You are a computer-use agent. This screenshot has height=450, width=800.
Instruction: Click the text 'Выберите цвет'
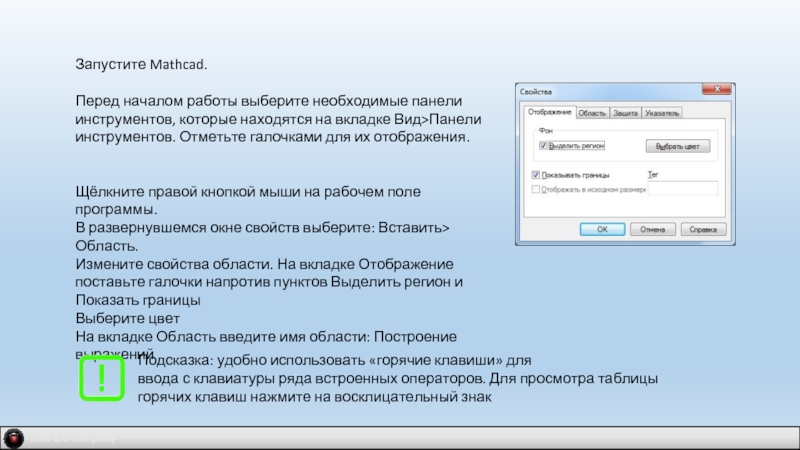pos(128,318)
